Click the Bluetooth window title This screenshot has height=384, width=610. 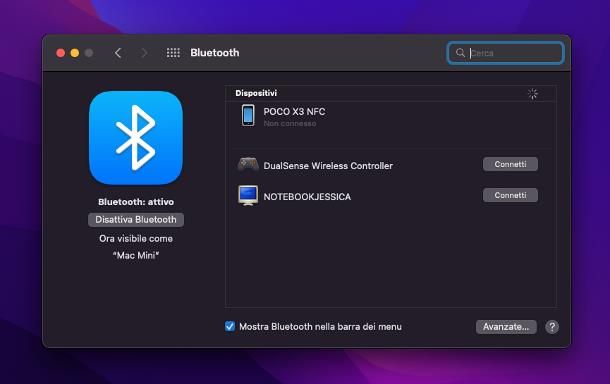[x=215, y=53]
